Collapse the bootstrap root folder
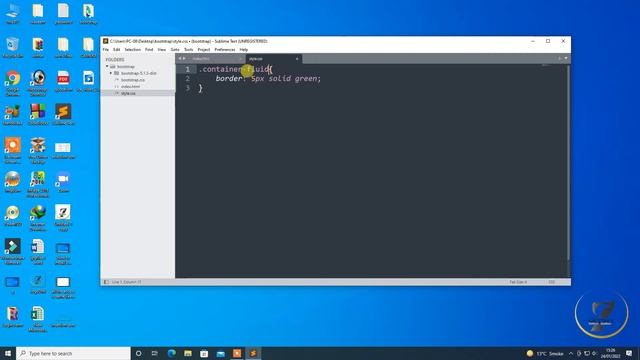640x360 pixels. [107, 66]
